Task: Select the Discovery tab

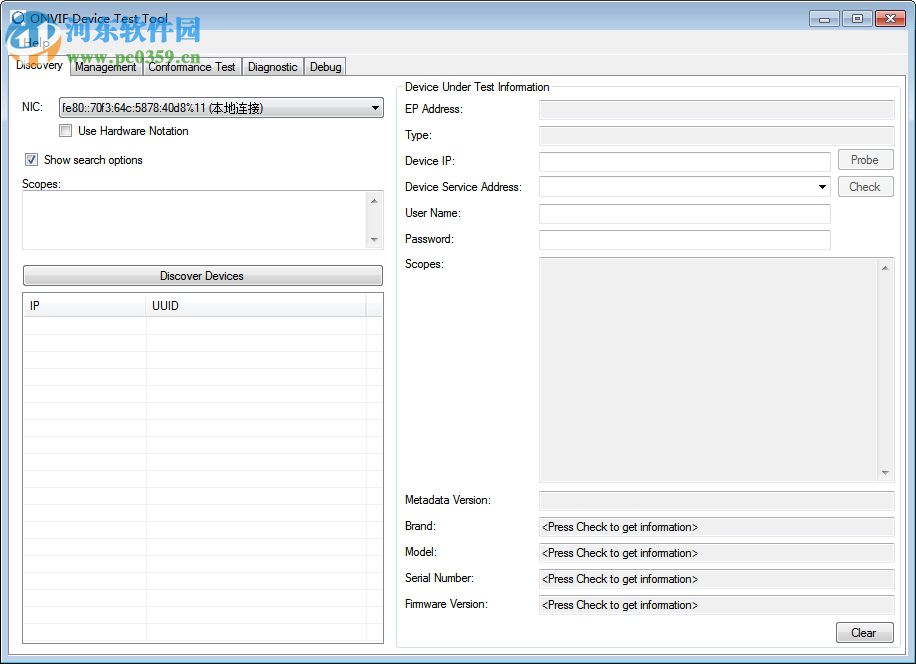Action: (38, 65)
